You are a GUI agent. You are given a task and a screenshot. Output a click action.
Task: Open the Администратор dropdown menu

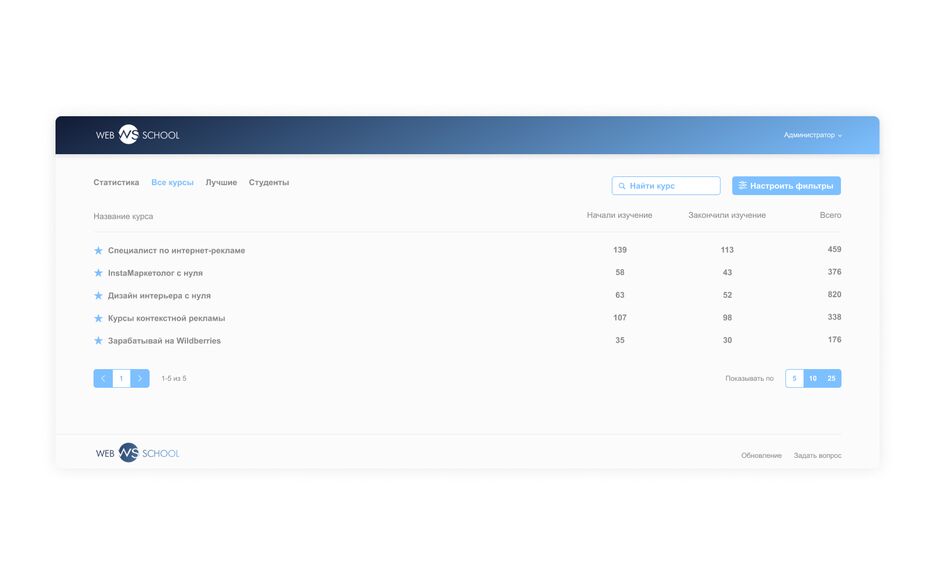(812, 135)
